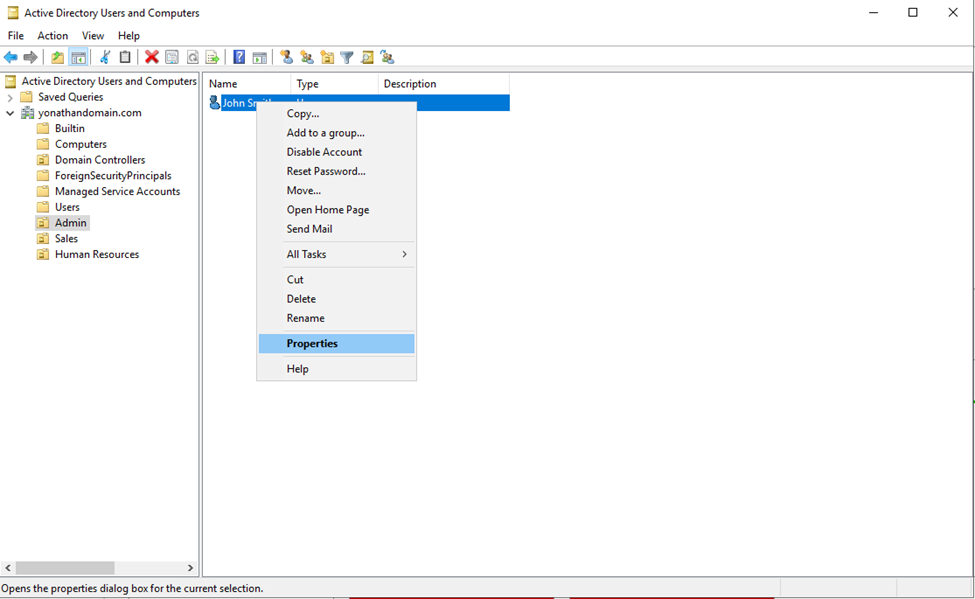Open the All Tasks submenu arrow
The width and height of the screenshot is (975, 599).
pyautogui.click(x=404, y=254)
